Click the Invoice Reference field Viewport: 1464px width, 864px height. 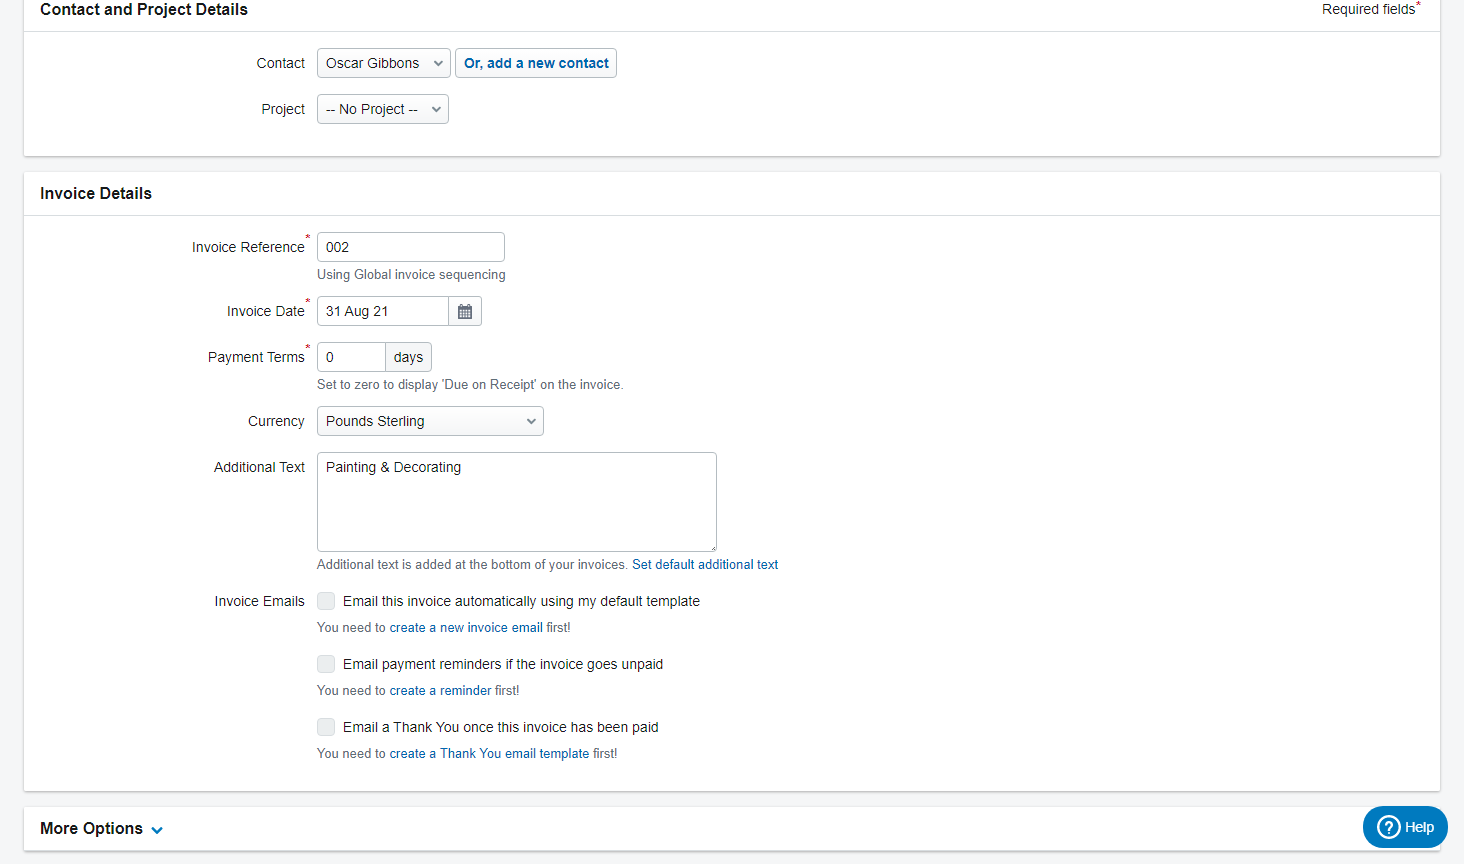coord(410,247)
